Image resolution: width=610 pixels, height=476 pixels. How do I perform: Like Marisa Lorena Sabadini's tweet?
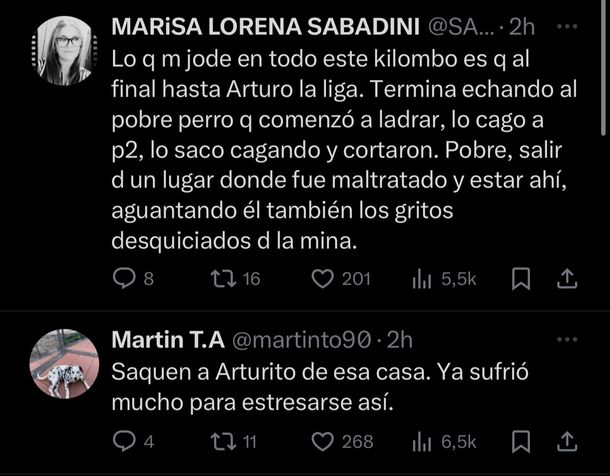click(x=322, y=279)
